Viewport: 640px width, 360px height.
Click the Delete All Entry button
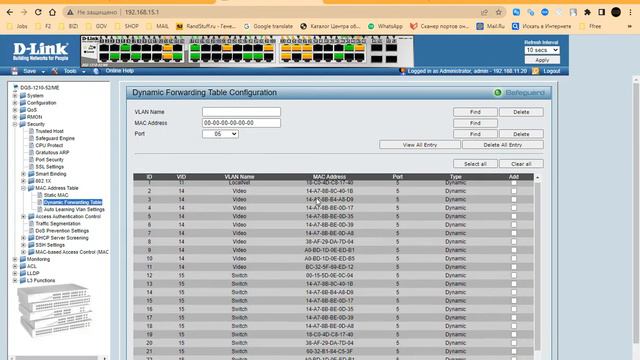click(502, 145)
